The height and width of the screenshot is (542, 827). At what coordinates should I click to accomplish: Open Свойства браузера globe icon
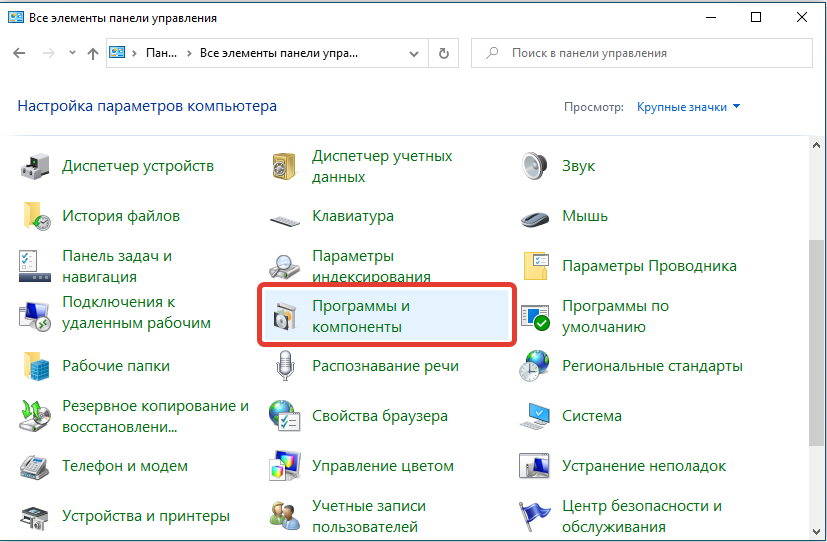click(285, 416)
